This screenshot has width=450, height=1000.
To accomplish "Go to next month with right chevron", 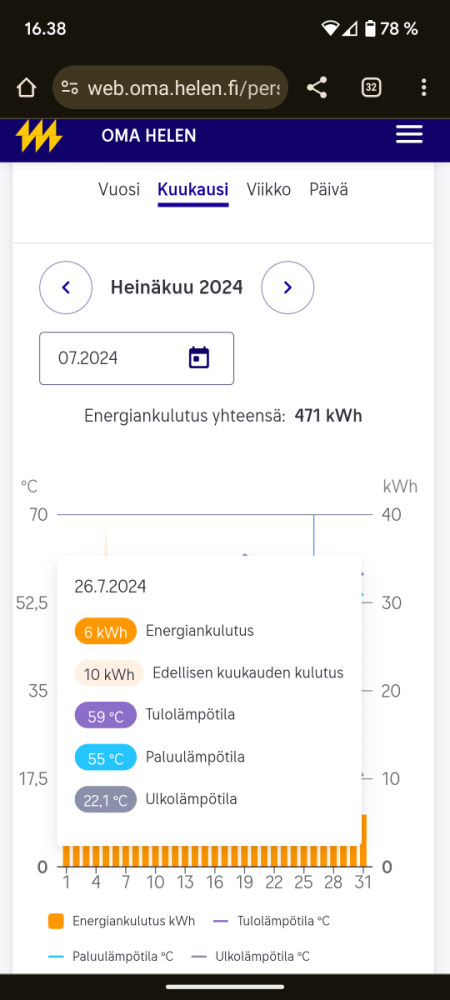I will [x=287, y=288].
